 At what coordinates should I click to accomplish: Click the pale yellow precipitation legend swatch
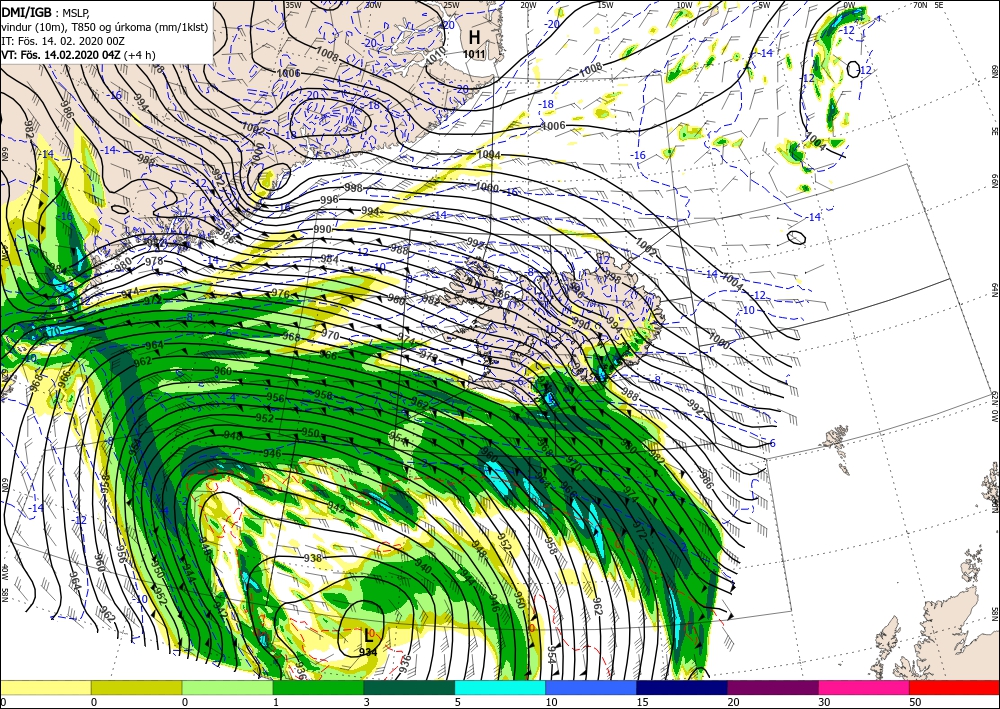45,687
